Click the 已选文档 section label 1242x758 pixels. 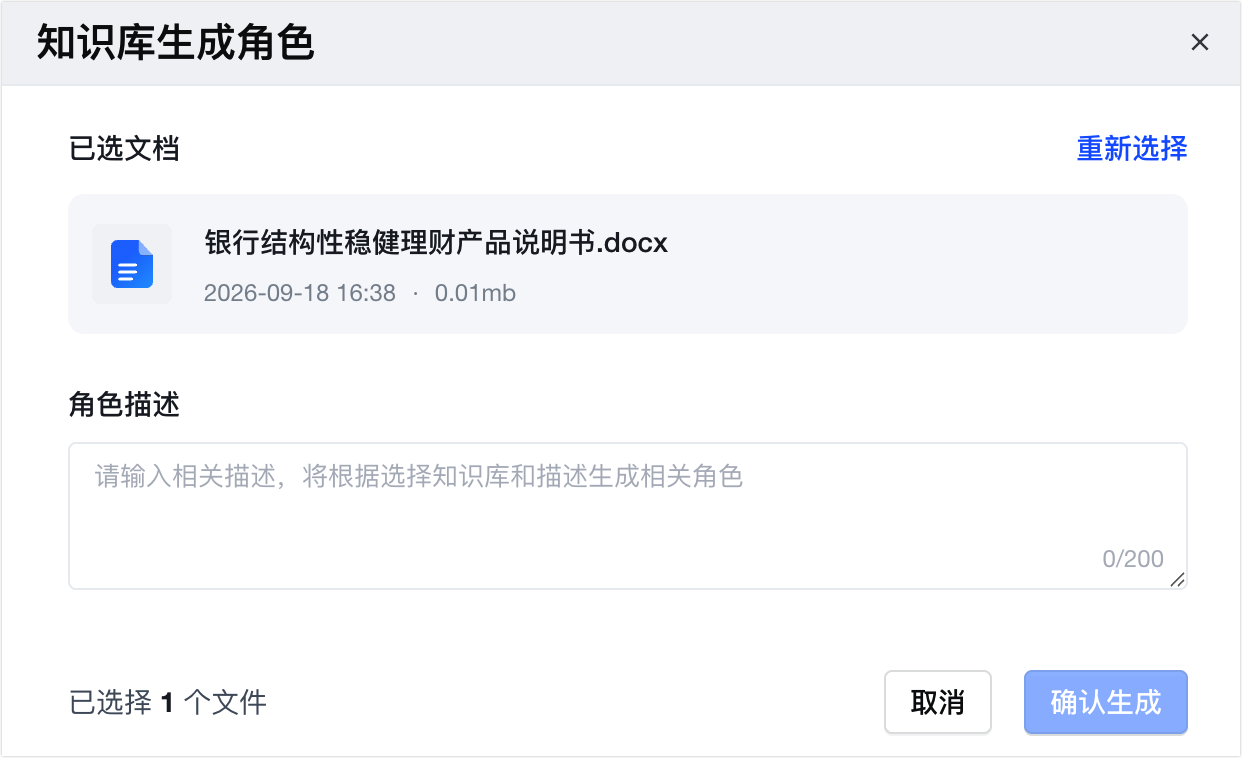[124, 150]
